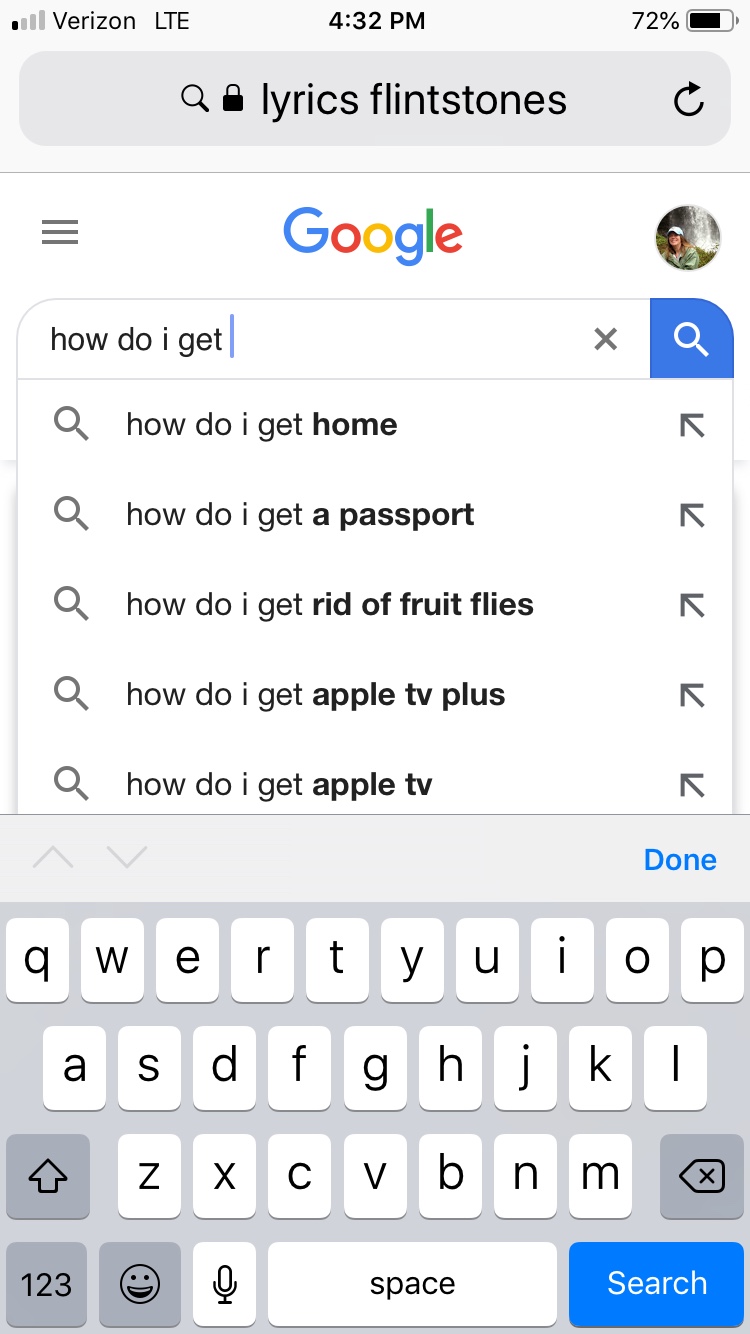
Task: Choose 'how do i get apple tv' suggestion
Action: (279, 785)
